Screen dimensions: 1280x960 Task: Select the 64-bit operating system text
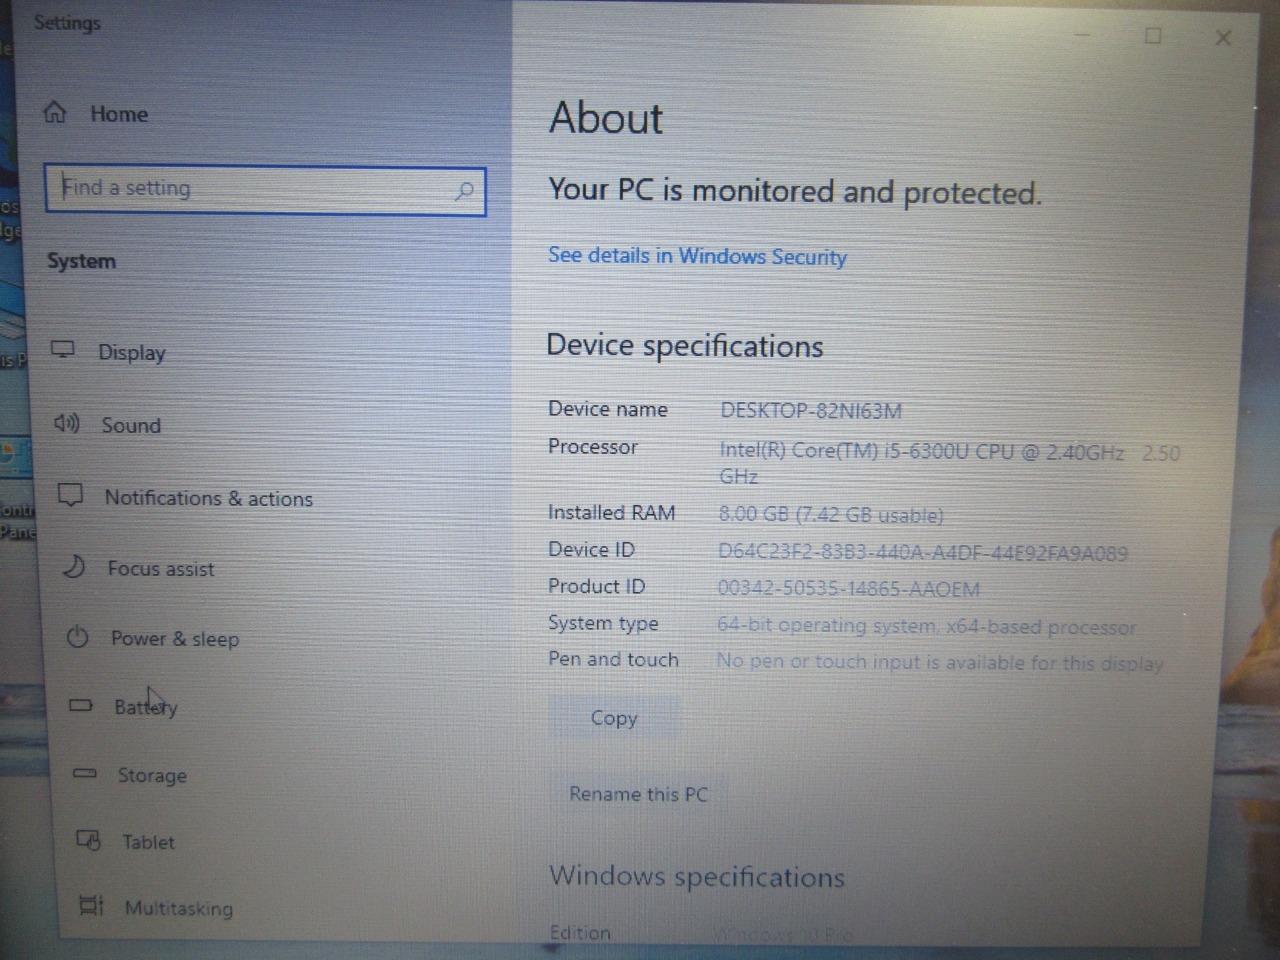coord(927,627)
